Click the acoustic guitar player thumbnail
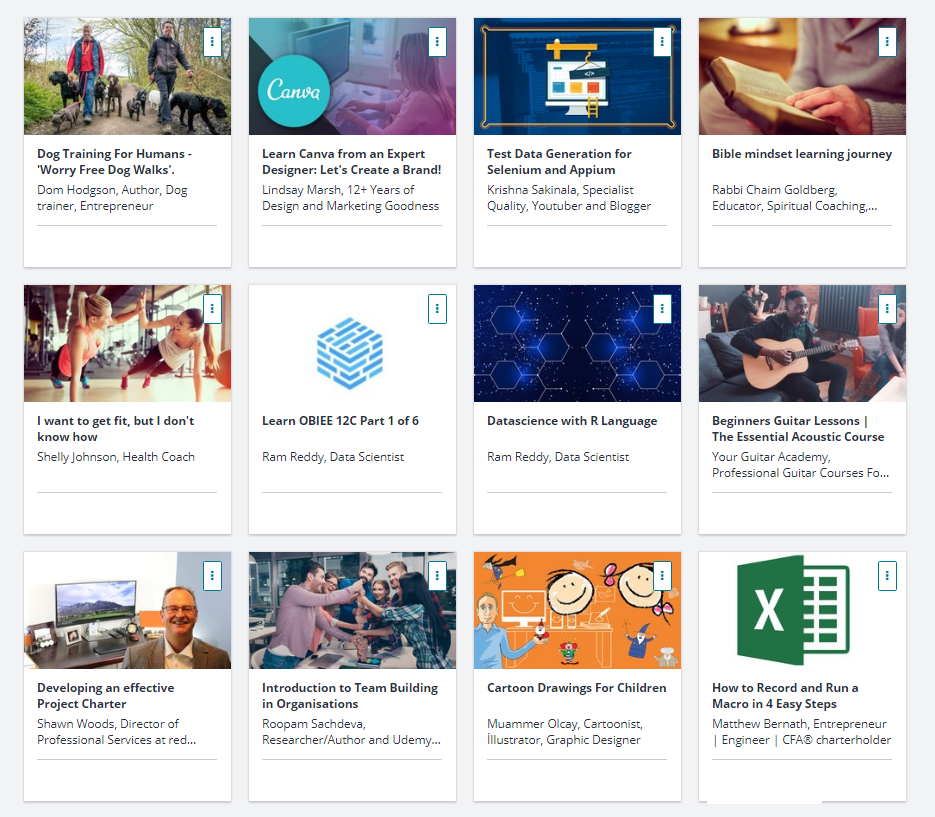 click(802, 343)
